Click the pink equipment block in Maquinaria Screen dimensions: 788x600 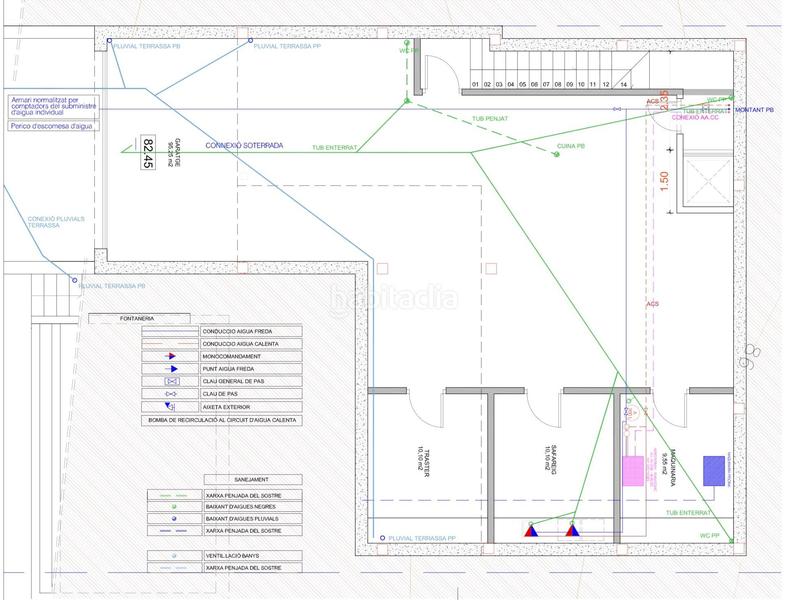click(x=633, y=469)
